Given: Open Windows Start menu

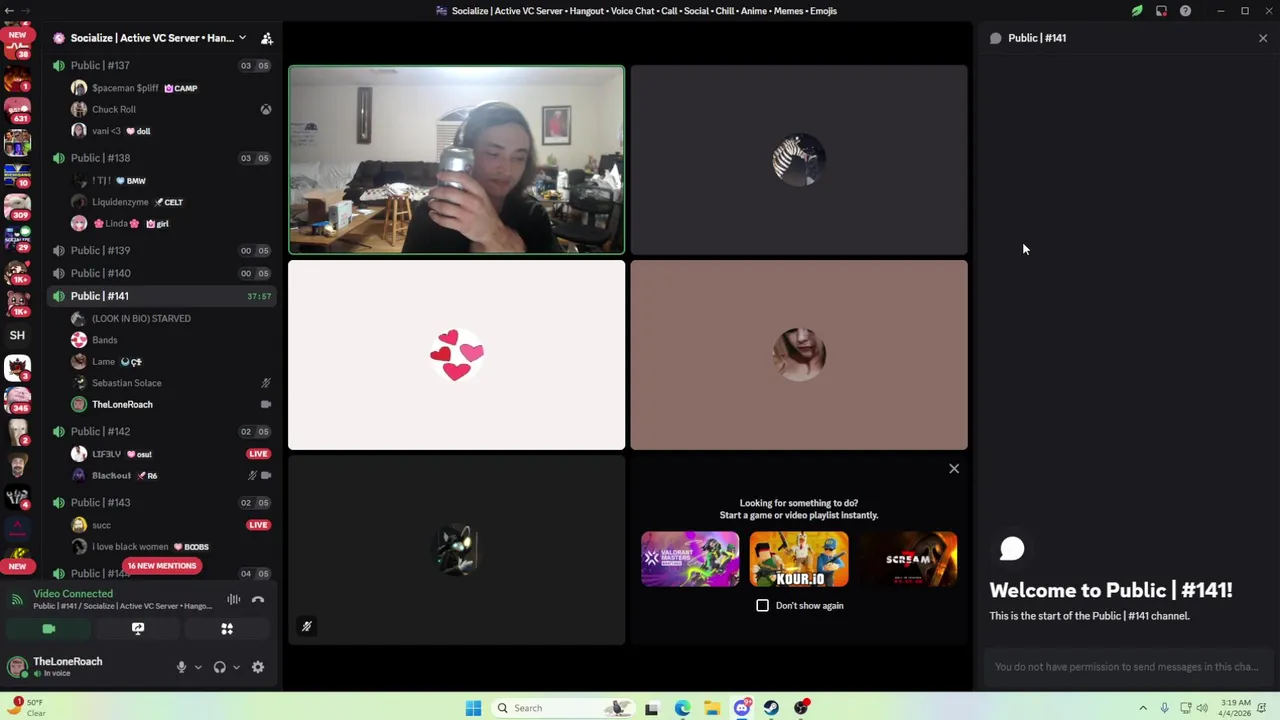Looking at the screenshot, I should click(x=473, y=708).
